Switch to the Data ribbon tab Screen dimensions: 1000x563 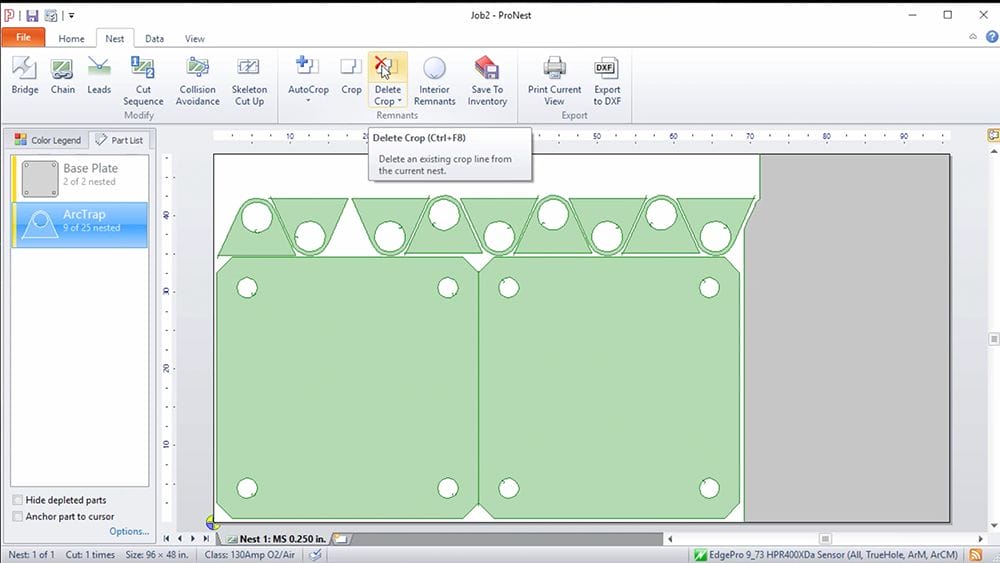coord(154,39)
